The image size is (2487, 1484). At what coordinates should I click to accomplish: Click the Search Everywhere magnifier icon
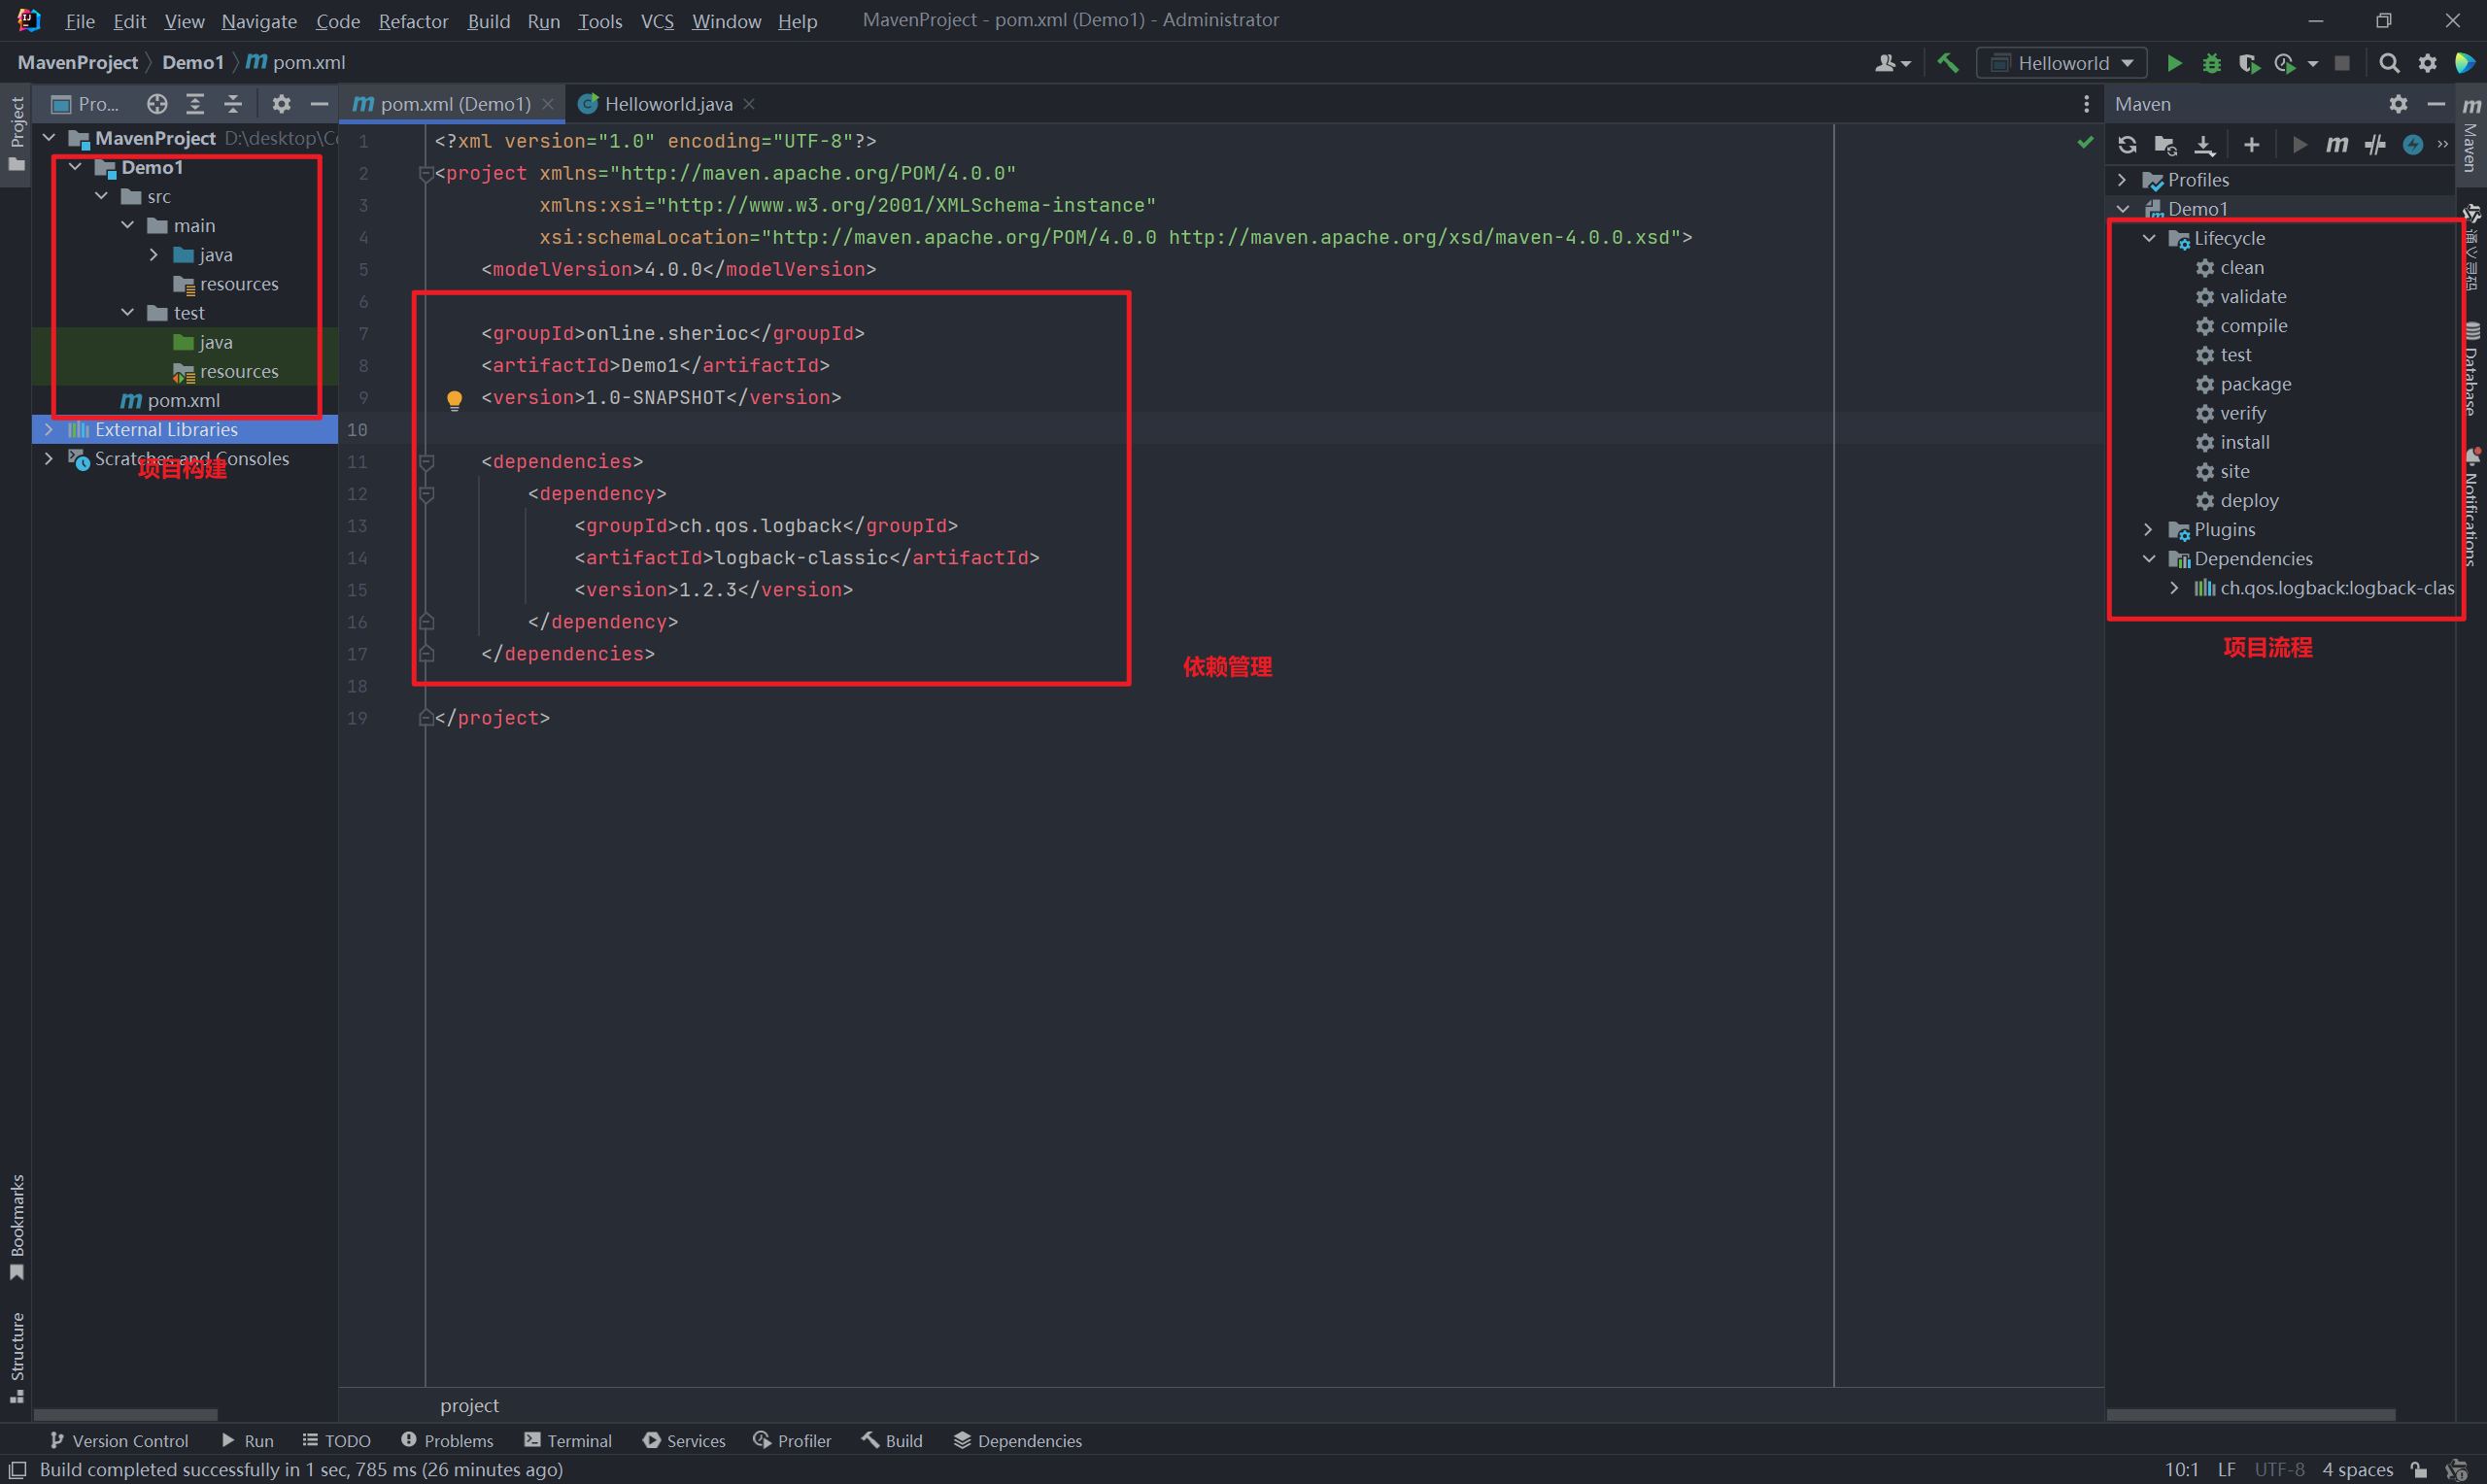point(2389,63)
